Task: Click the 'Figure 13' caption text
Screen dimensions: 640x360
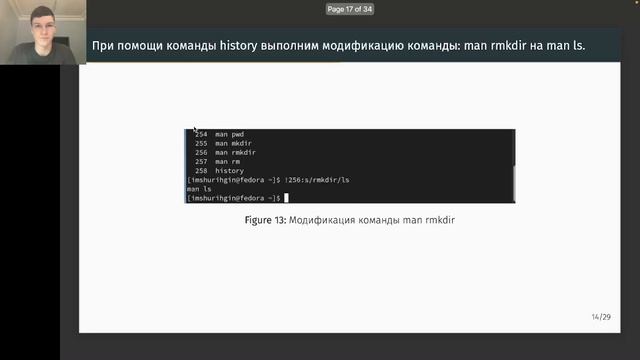Action: (x=350, y=220)
